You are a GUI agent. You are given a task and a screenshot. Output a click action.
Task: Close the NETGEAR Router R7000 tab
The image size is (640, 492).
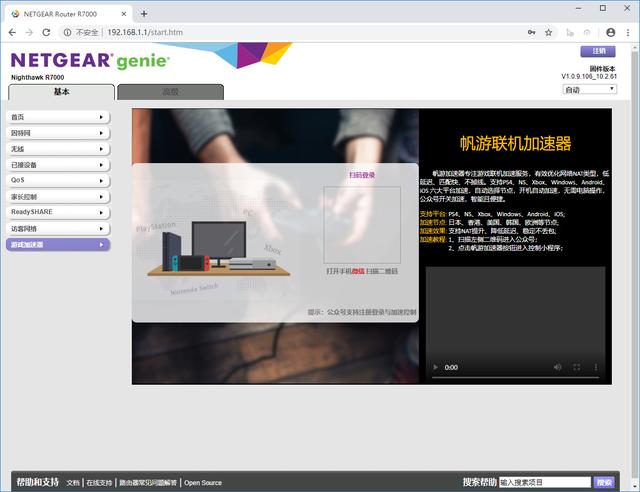point(124,14)
